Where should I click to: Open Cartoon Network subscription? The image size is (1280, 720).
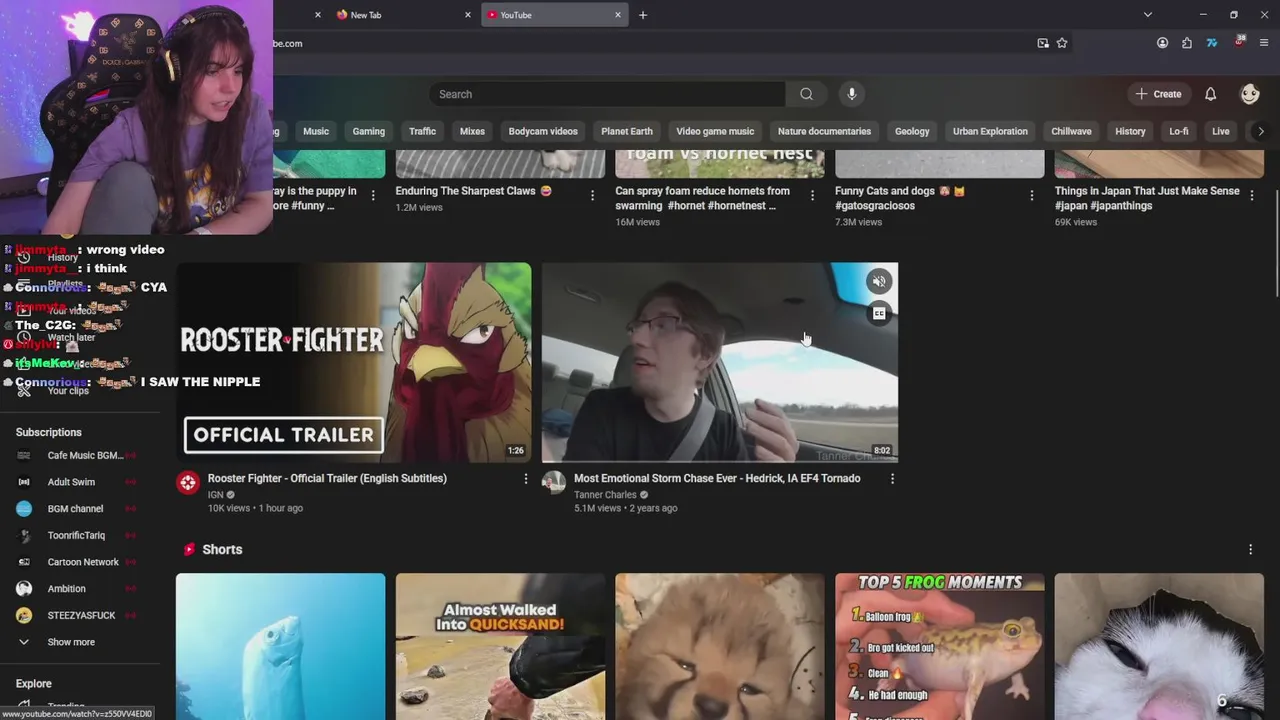click(x=80, y=562)
